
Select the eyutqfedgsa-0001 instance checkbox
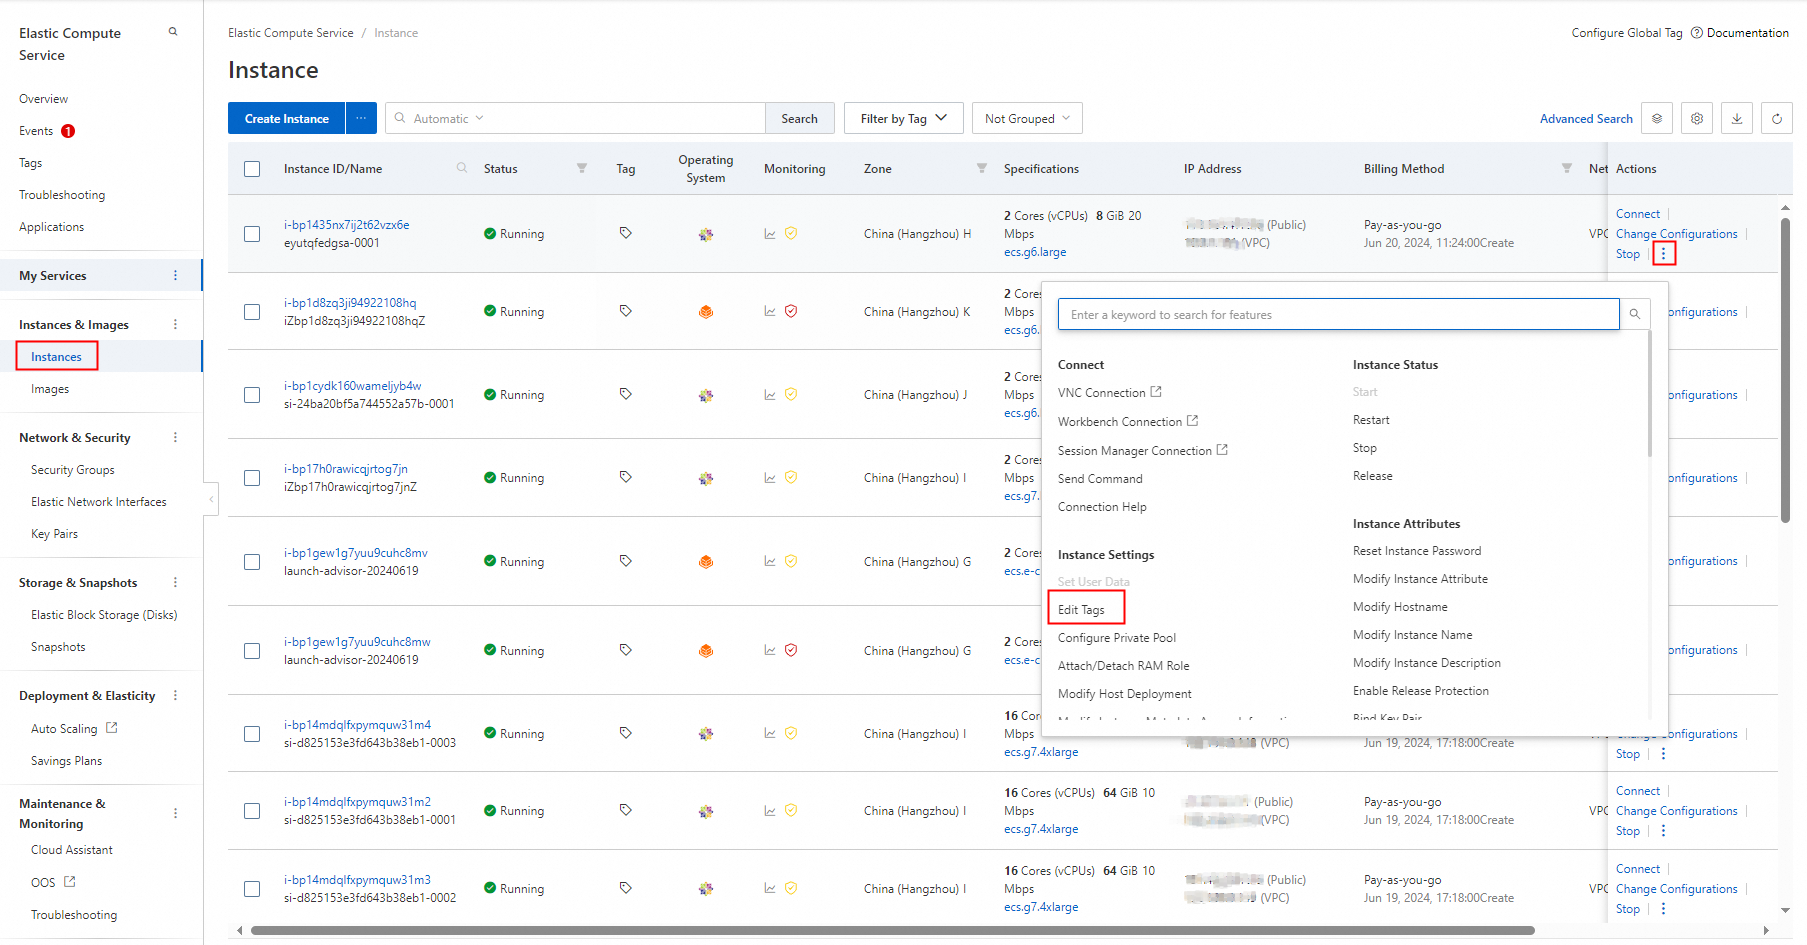pyautogui.click(x=252, y=234)
